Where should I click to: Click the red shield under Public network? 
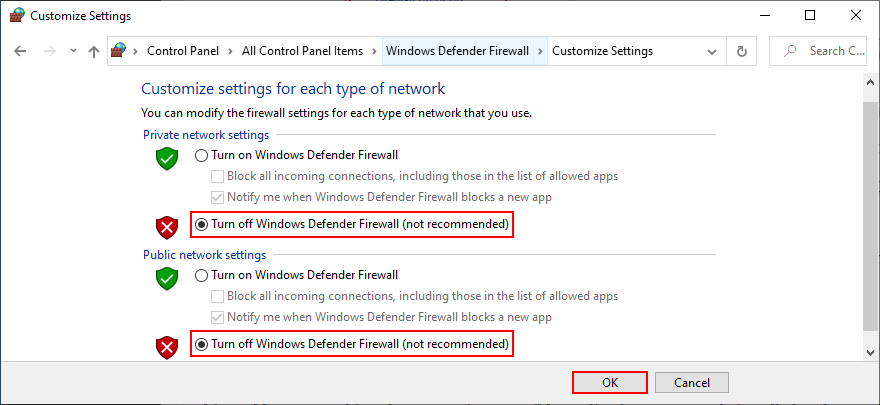click(x=166, y=347)
